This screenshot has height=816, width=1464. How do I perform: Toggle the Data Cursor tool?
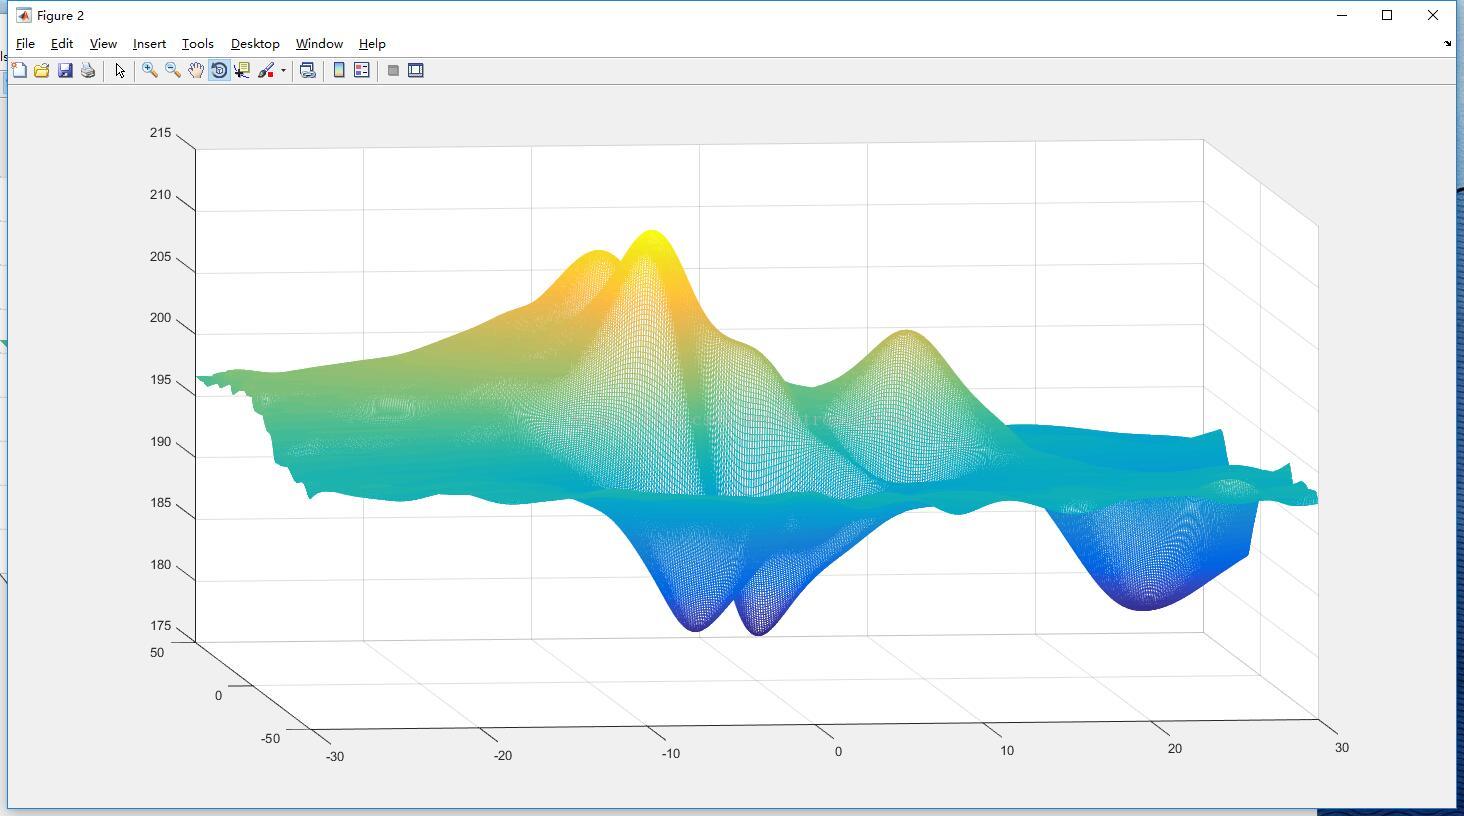pyautogui.click(x=242, y=70)
